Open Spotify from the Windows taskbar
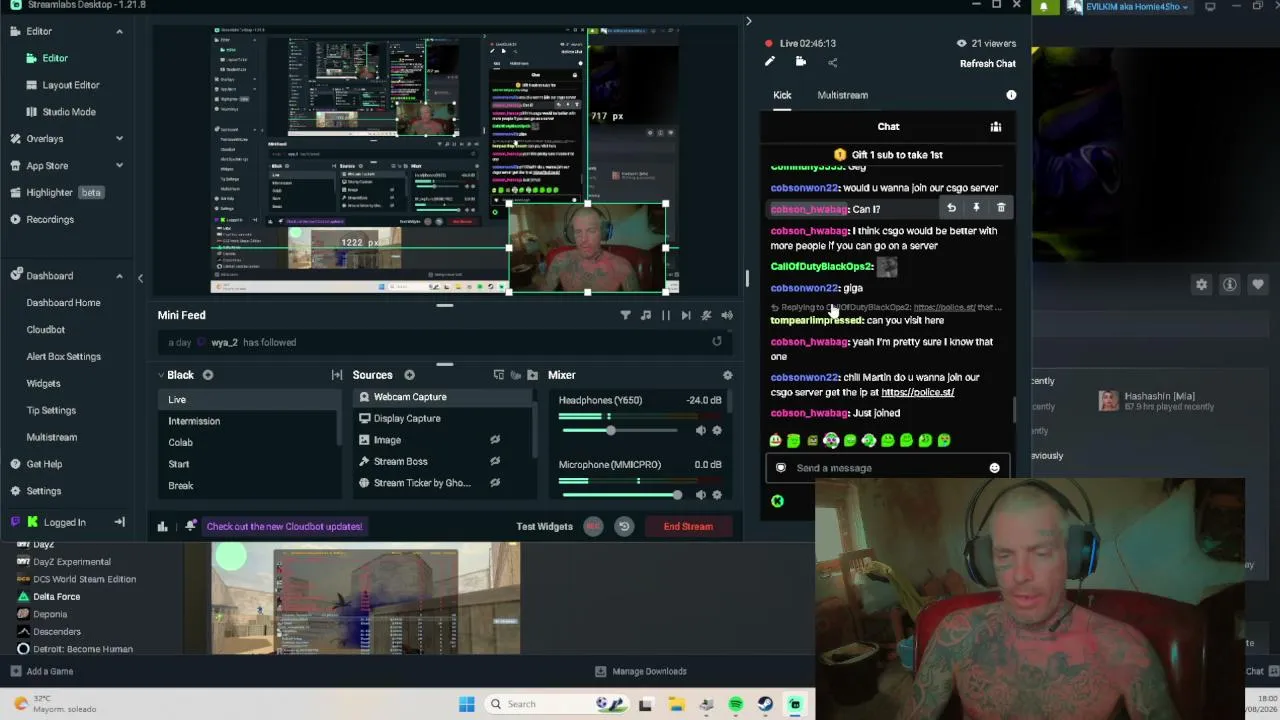 [736, 704]
